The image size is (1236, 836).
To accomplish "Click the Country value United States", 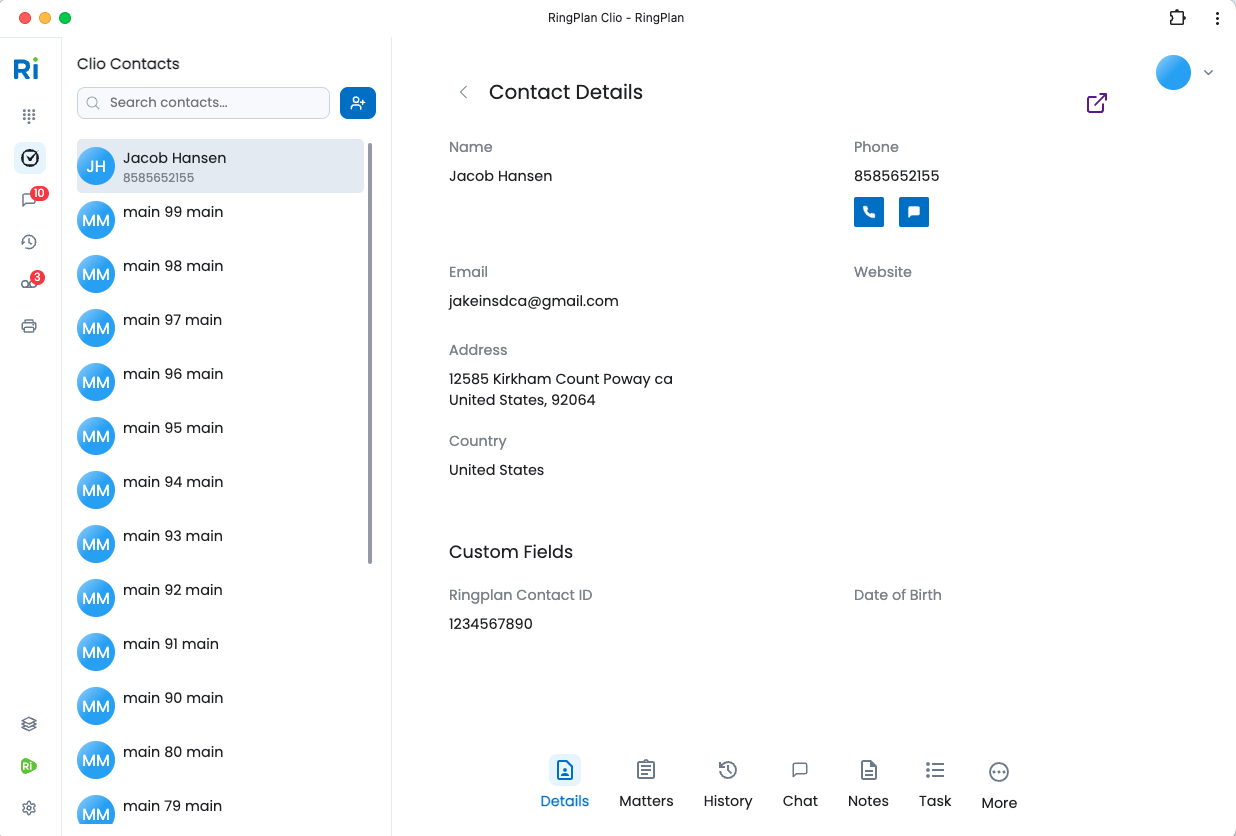I will 496,470.
